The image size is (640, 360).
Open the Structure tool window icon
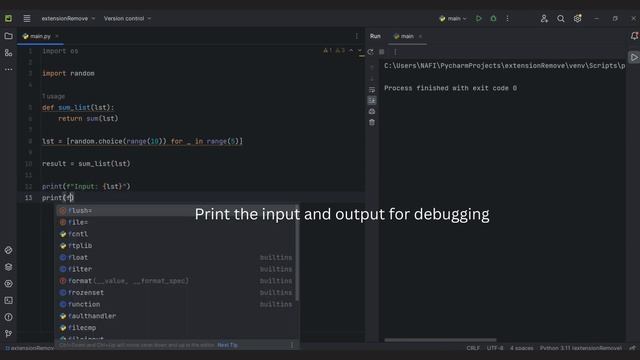point(8,53)
